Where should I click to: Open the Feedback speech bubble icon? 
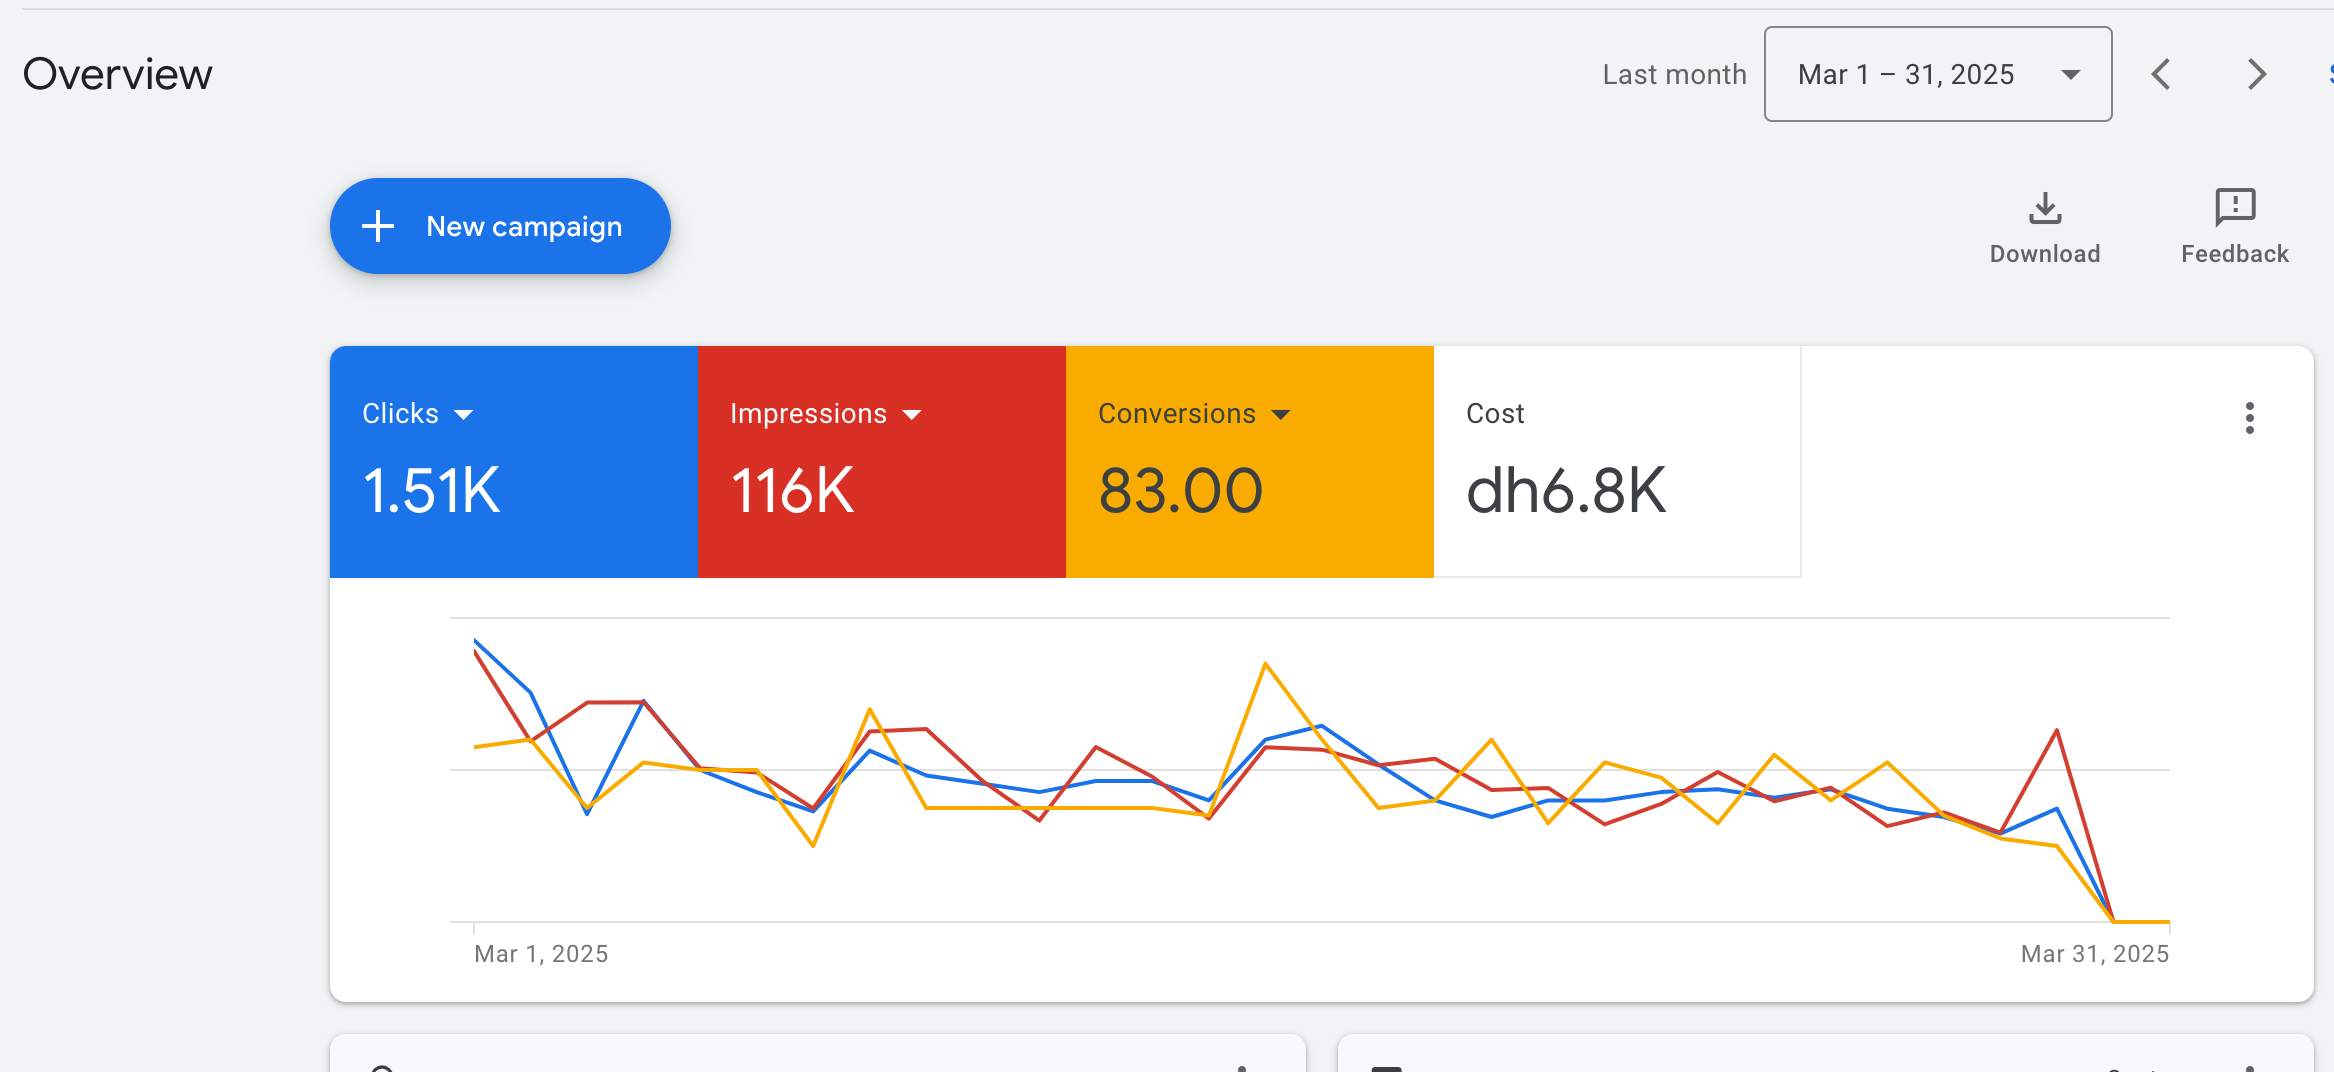click(x=2235, y=208)
